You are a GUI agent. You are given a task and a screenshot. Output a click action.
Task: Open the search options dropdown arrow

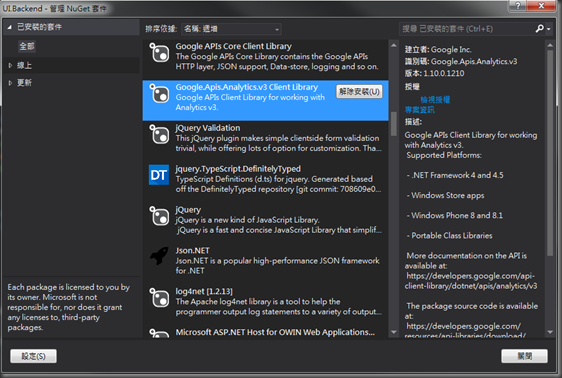pos(549,29)
